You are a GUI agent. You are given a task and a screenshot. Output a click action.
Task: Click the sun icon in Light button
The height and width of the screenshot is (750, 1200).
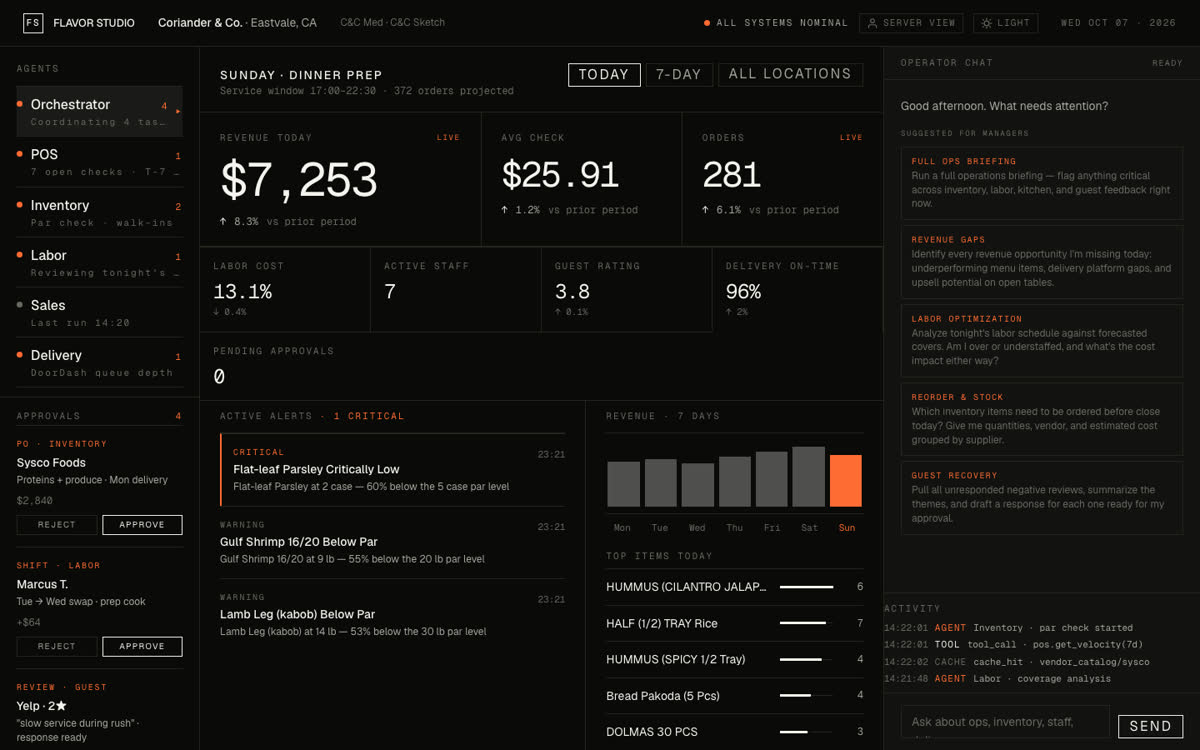986,23
